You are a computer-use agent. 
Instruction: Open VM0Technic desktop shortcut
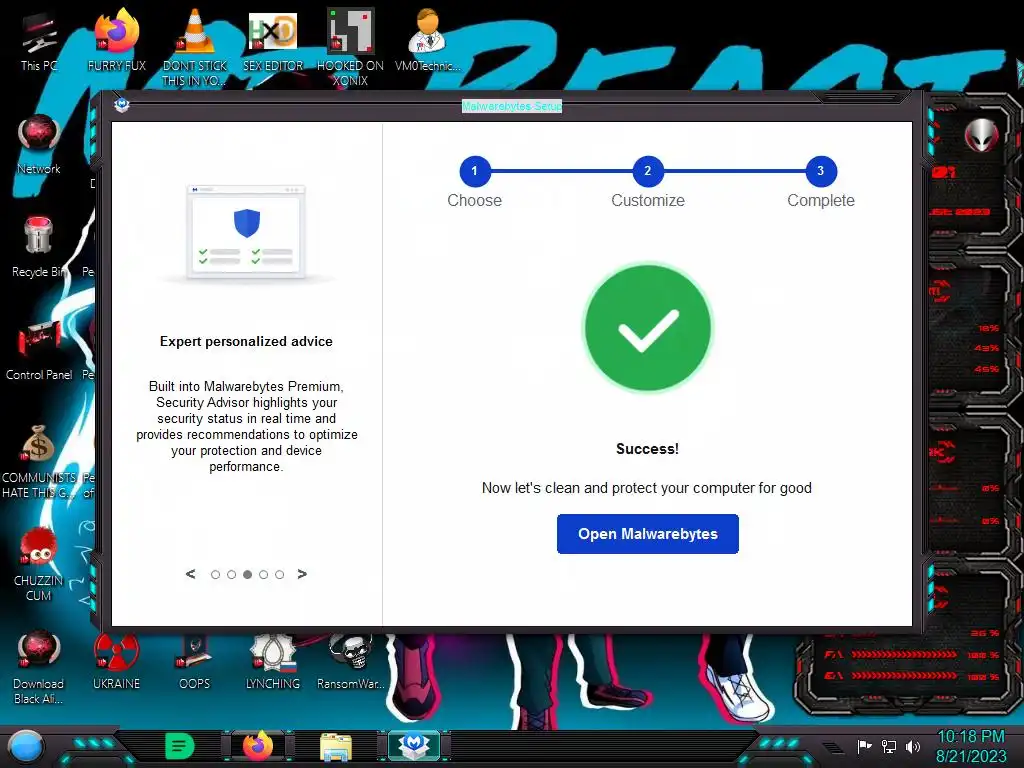pyautogui.click(x=428, y=40)
